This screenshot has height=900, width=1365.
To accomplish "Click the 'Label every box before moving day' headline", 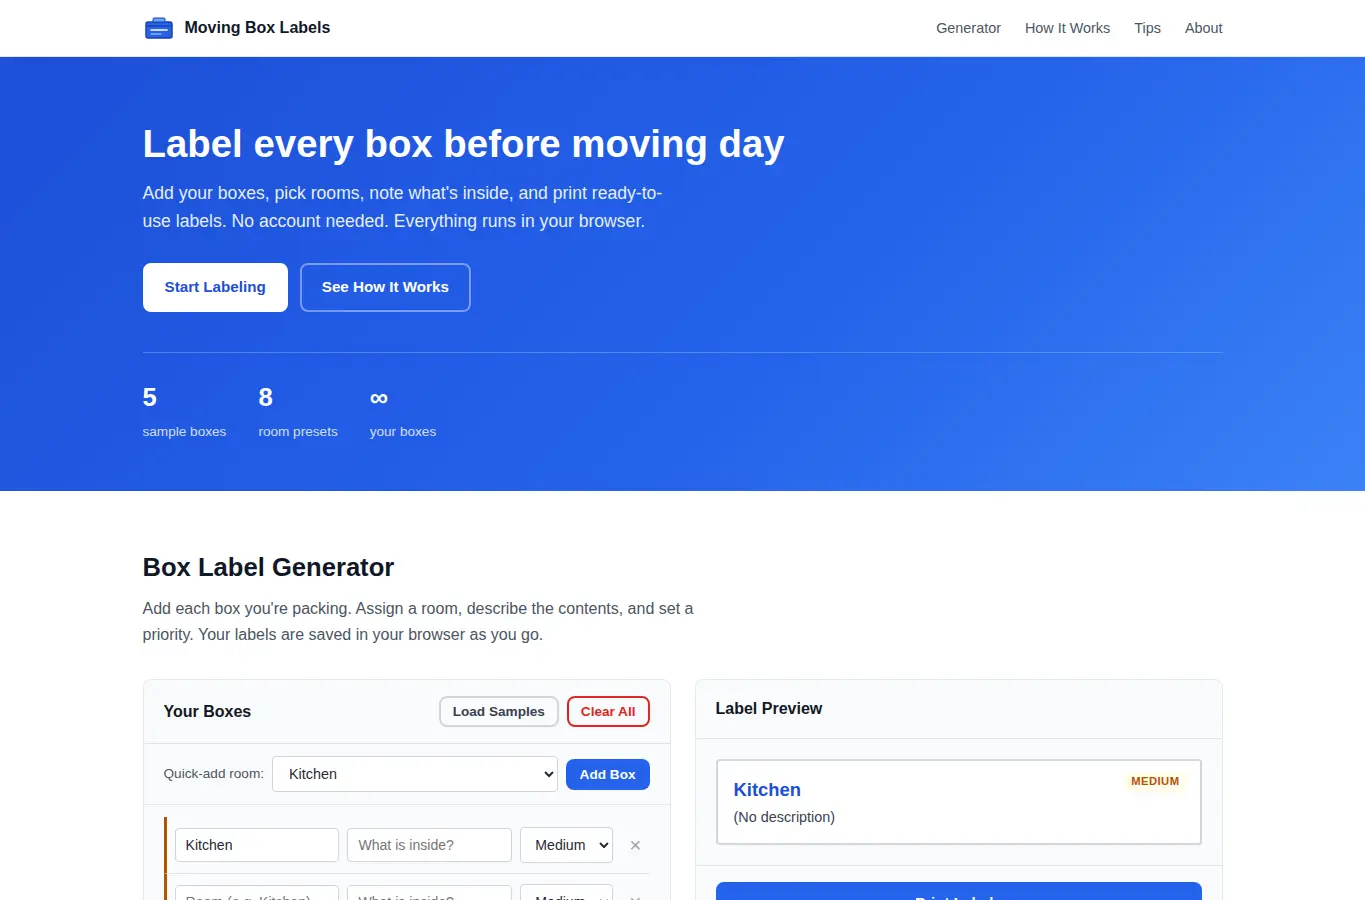I will pyautogui.click(x=463, y=144).
